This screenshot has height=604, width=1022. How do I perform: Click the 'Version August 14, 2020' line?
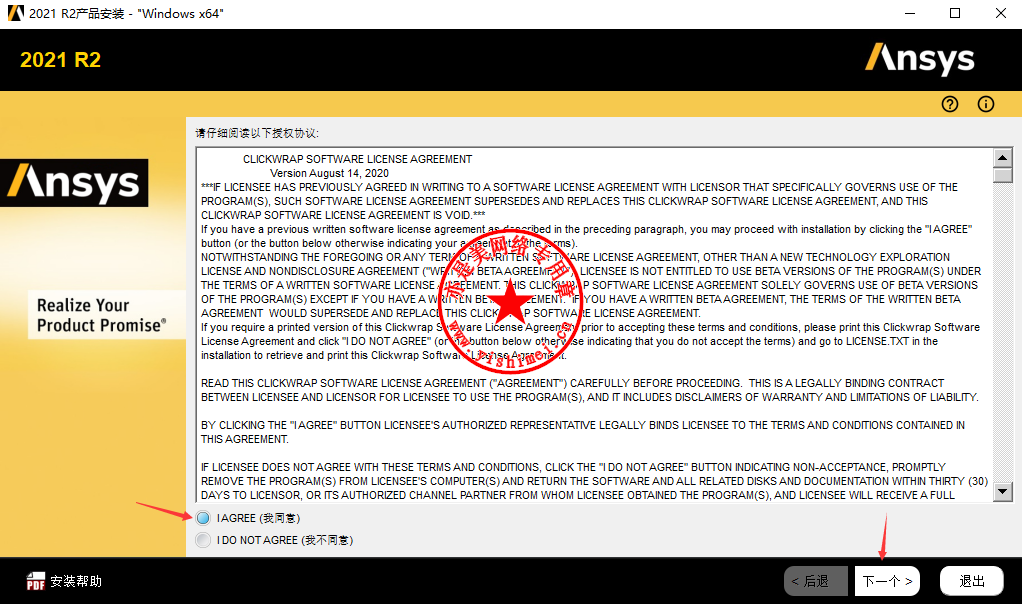(329, 173)
